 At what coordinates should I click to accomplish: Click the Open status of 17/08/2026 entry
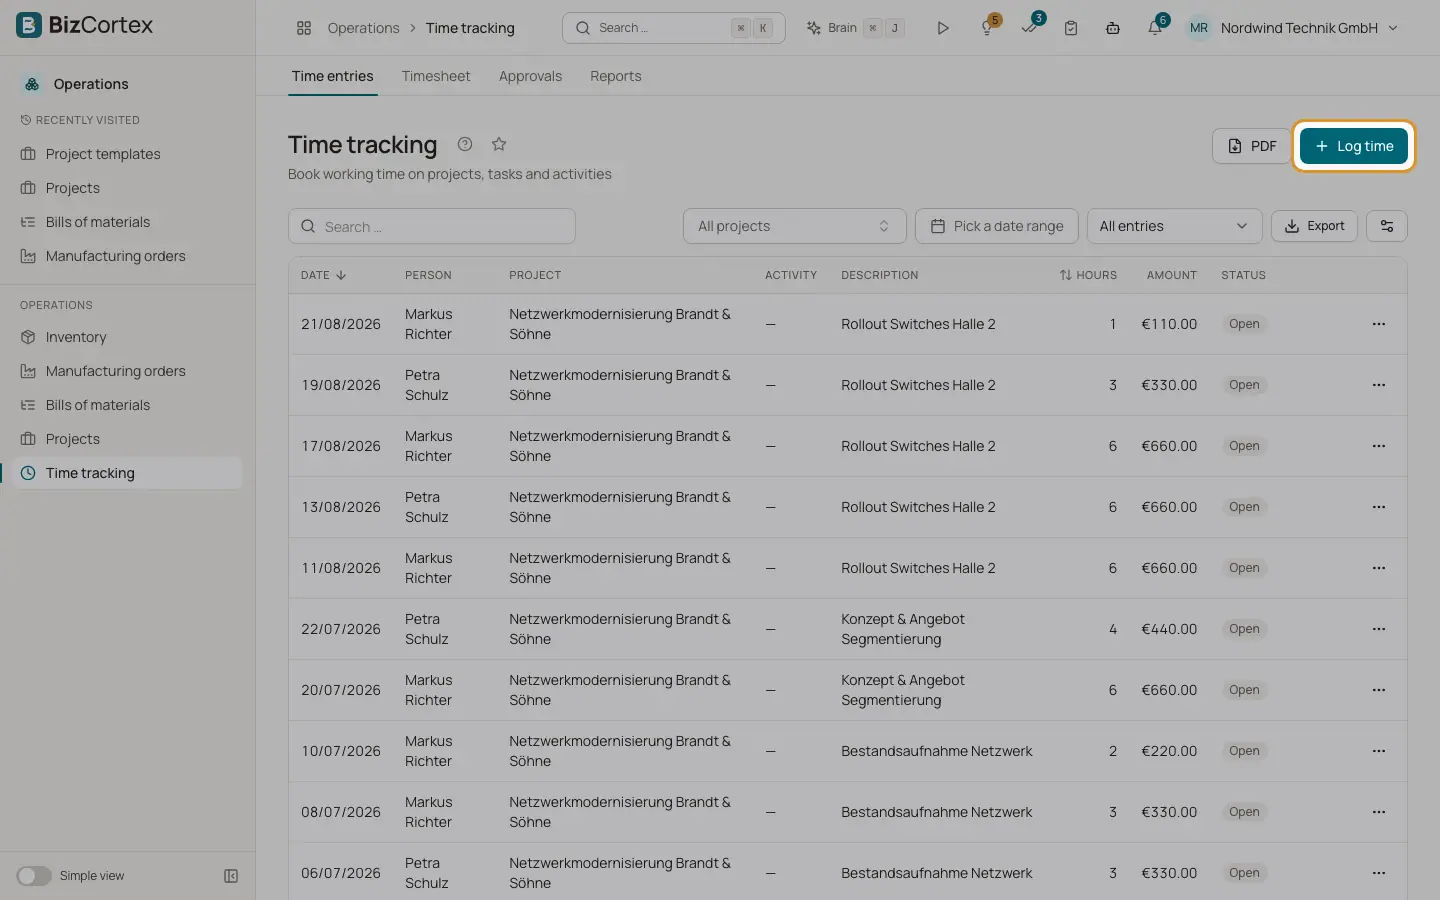(1244, 446)
